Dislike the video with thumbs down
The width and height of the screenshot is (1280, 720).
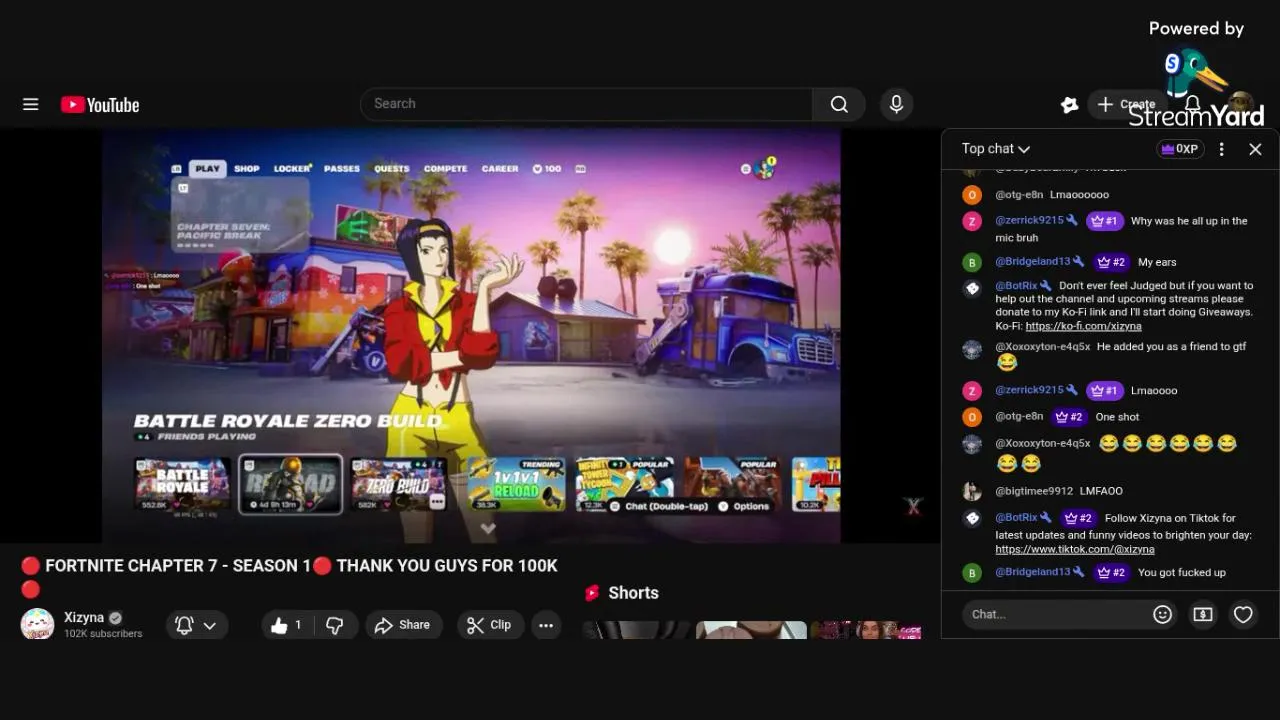click(x=335, y=625)
